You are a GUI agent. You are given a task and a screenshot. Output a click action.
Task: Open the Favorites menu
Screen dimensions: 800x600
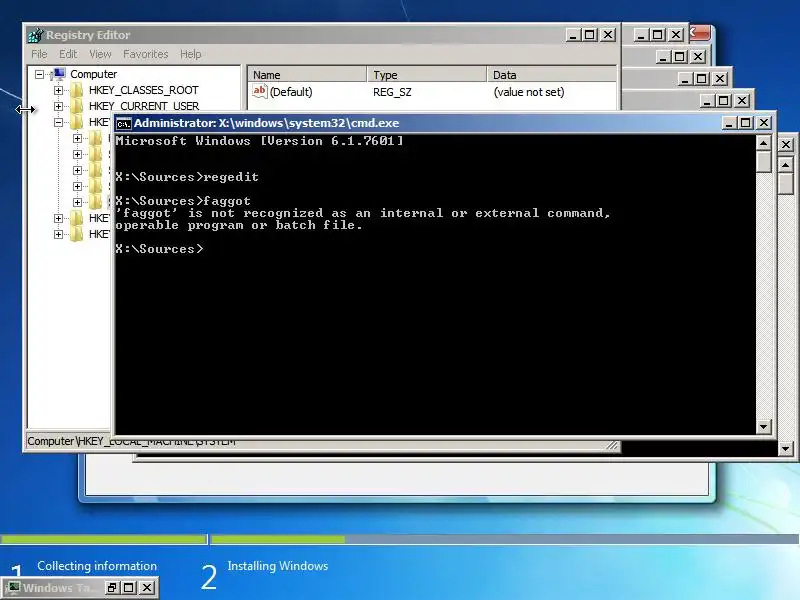click(145, 54)
